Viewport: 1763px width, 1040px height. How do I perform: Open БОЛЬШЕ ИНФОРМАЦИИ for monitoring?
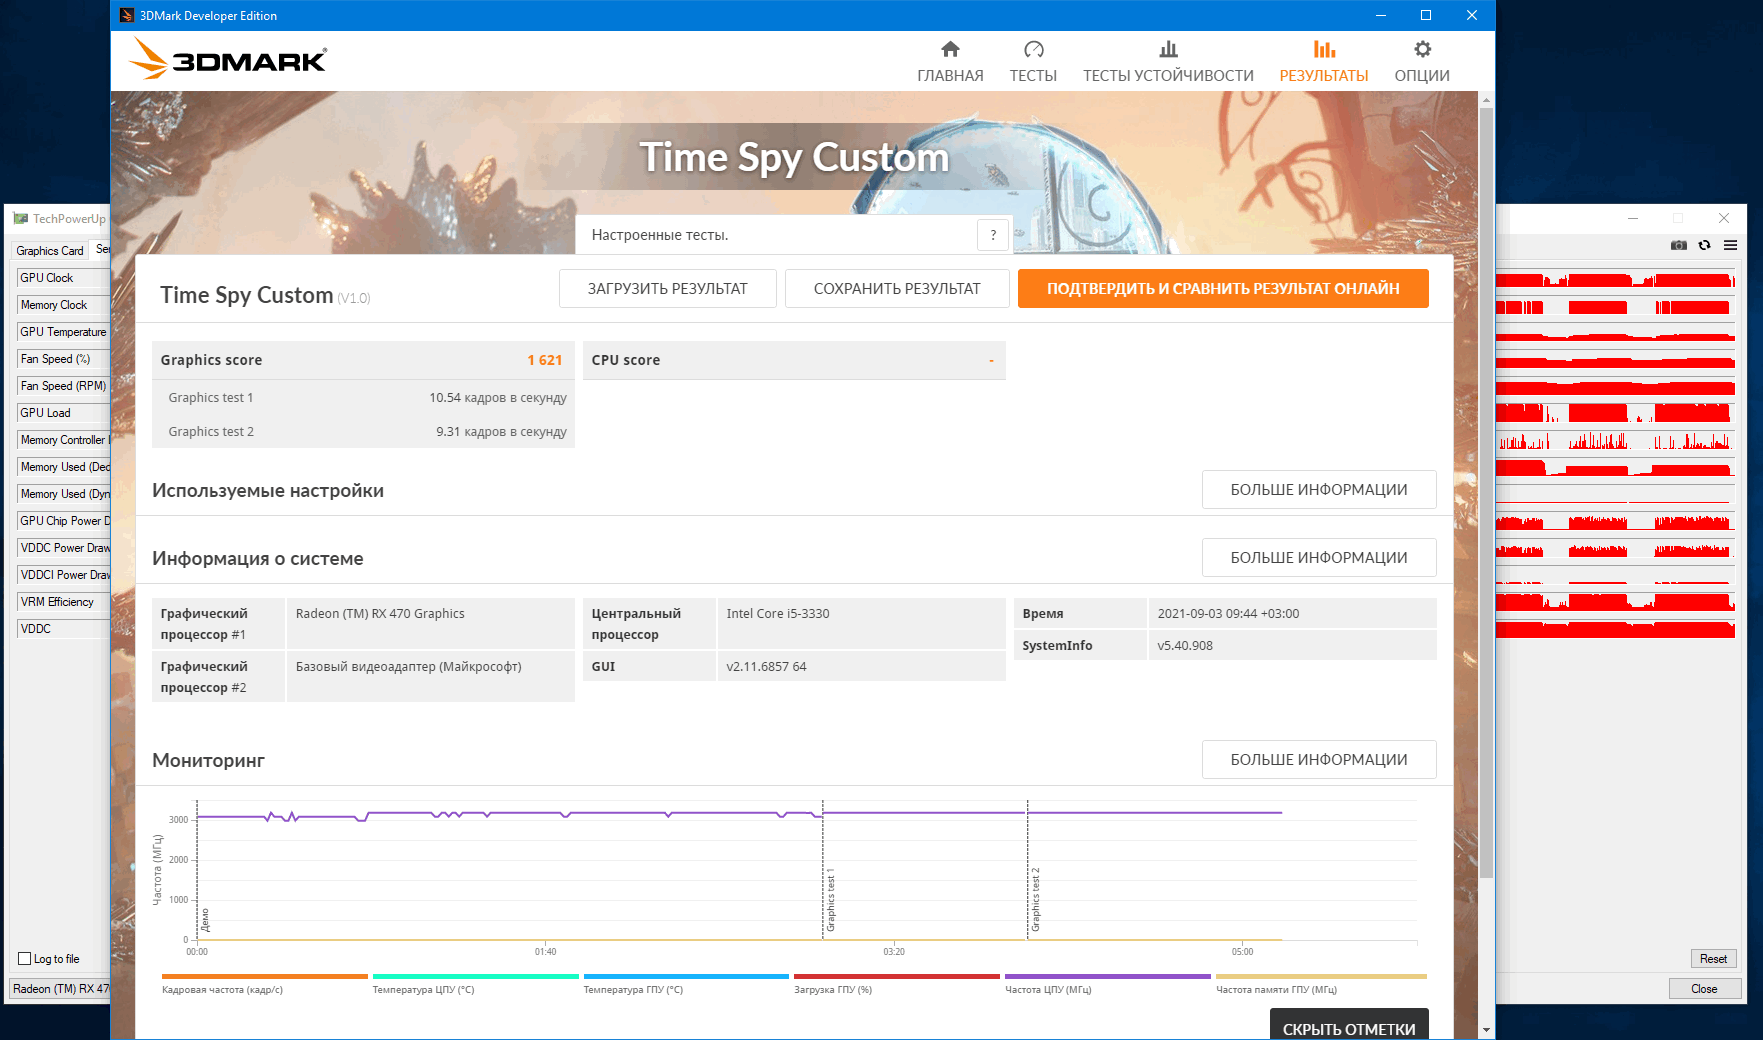click(x=1319, y=760)
